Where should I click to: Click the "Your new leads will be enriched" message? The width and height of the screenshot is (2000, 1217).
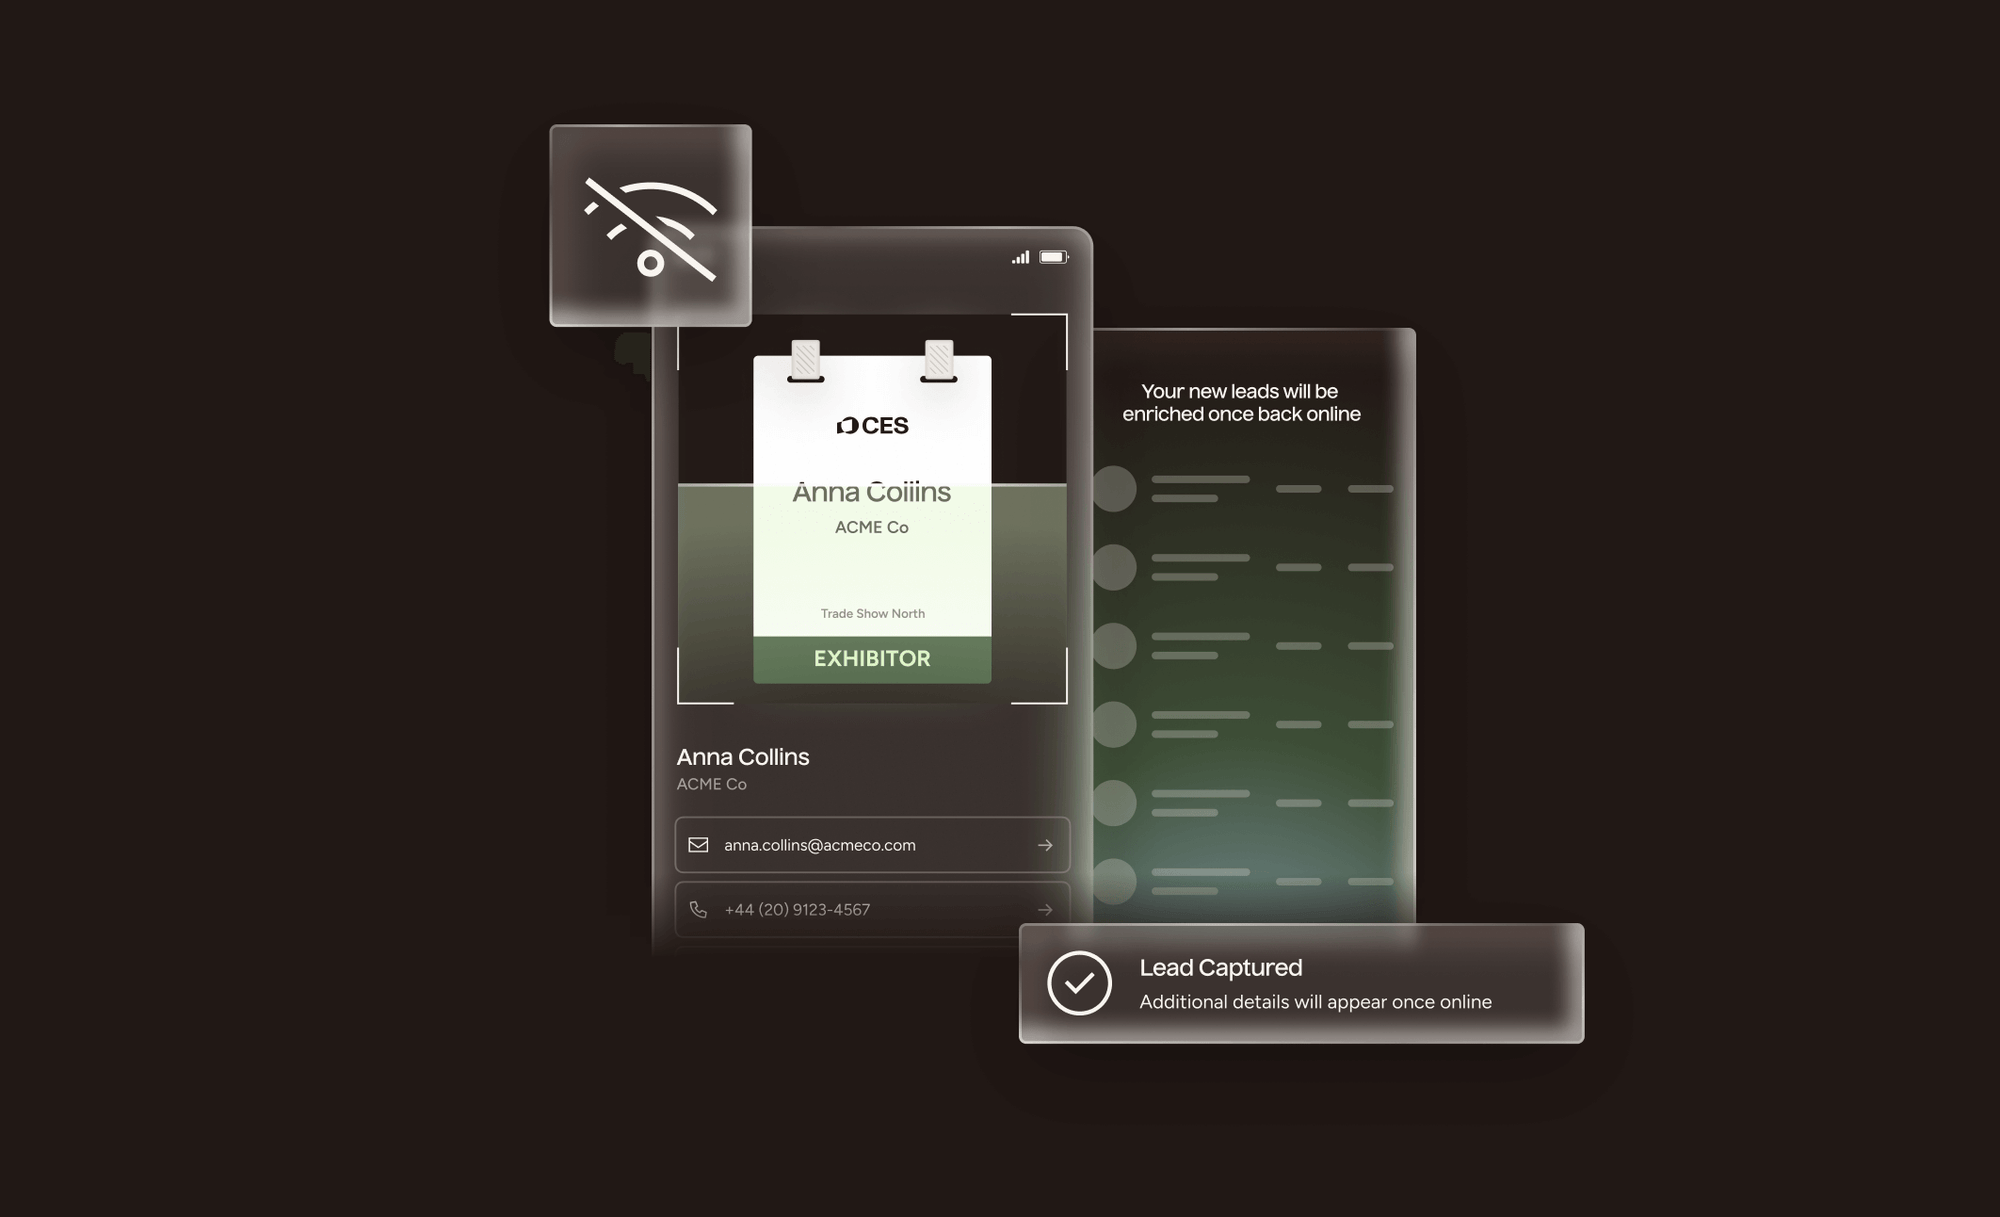tap(1240, 403)
